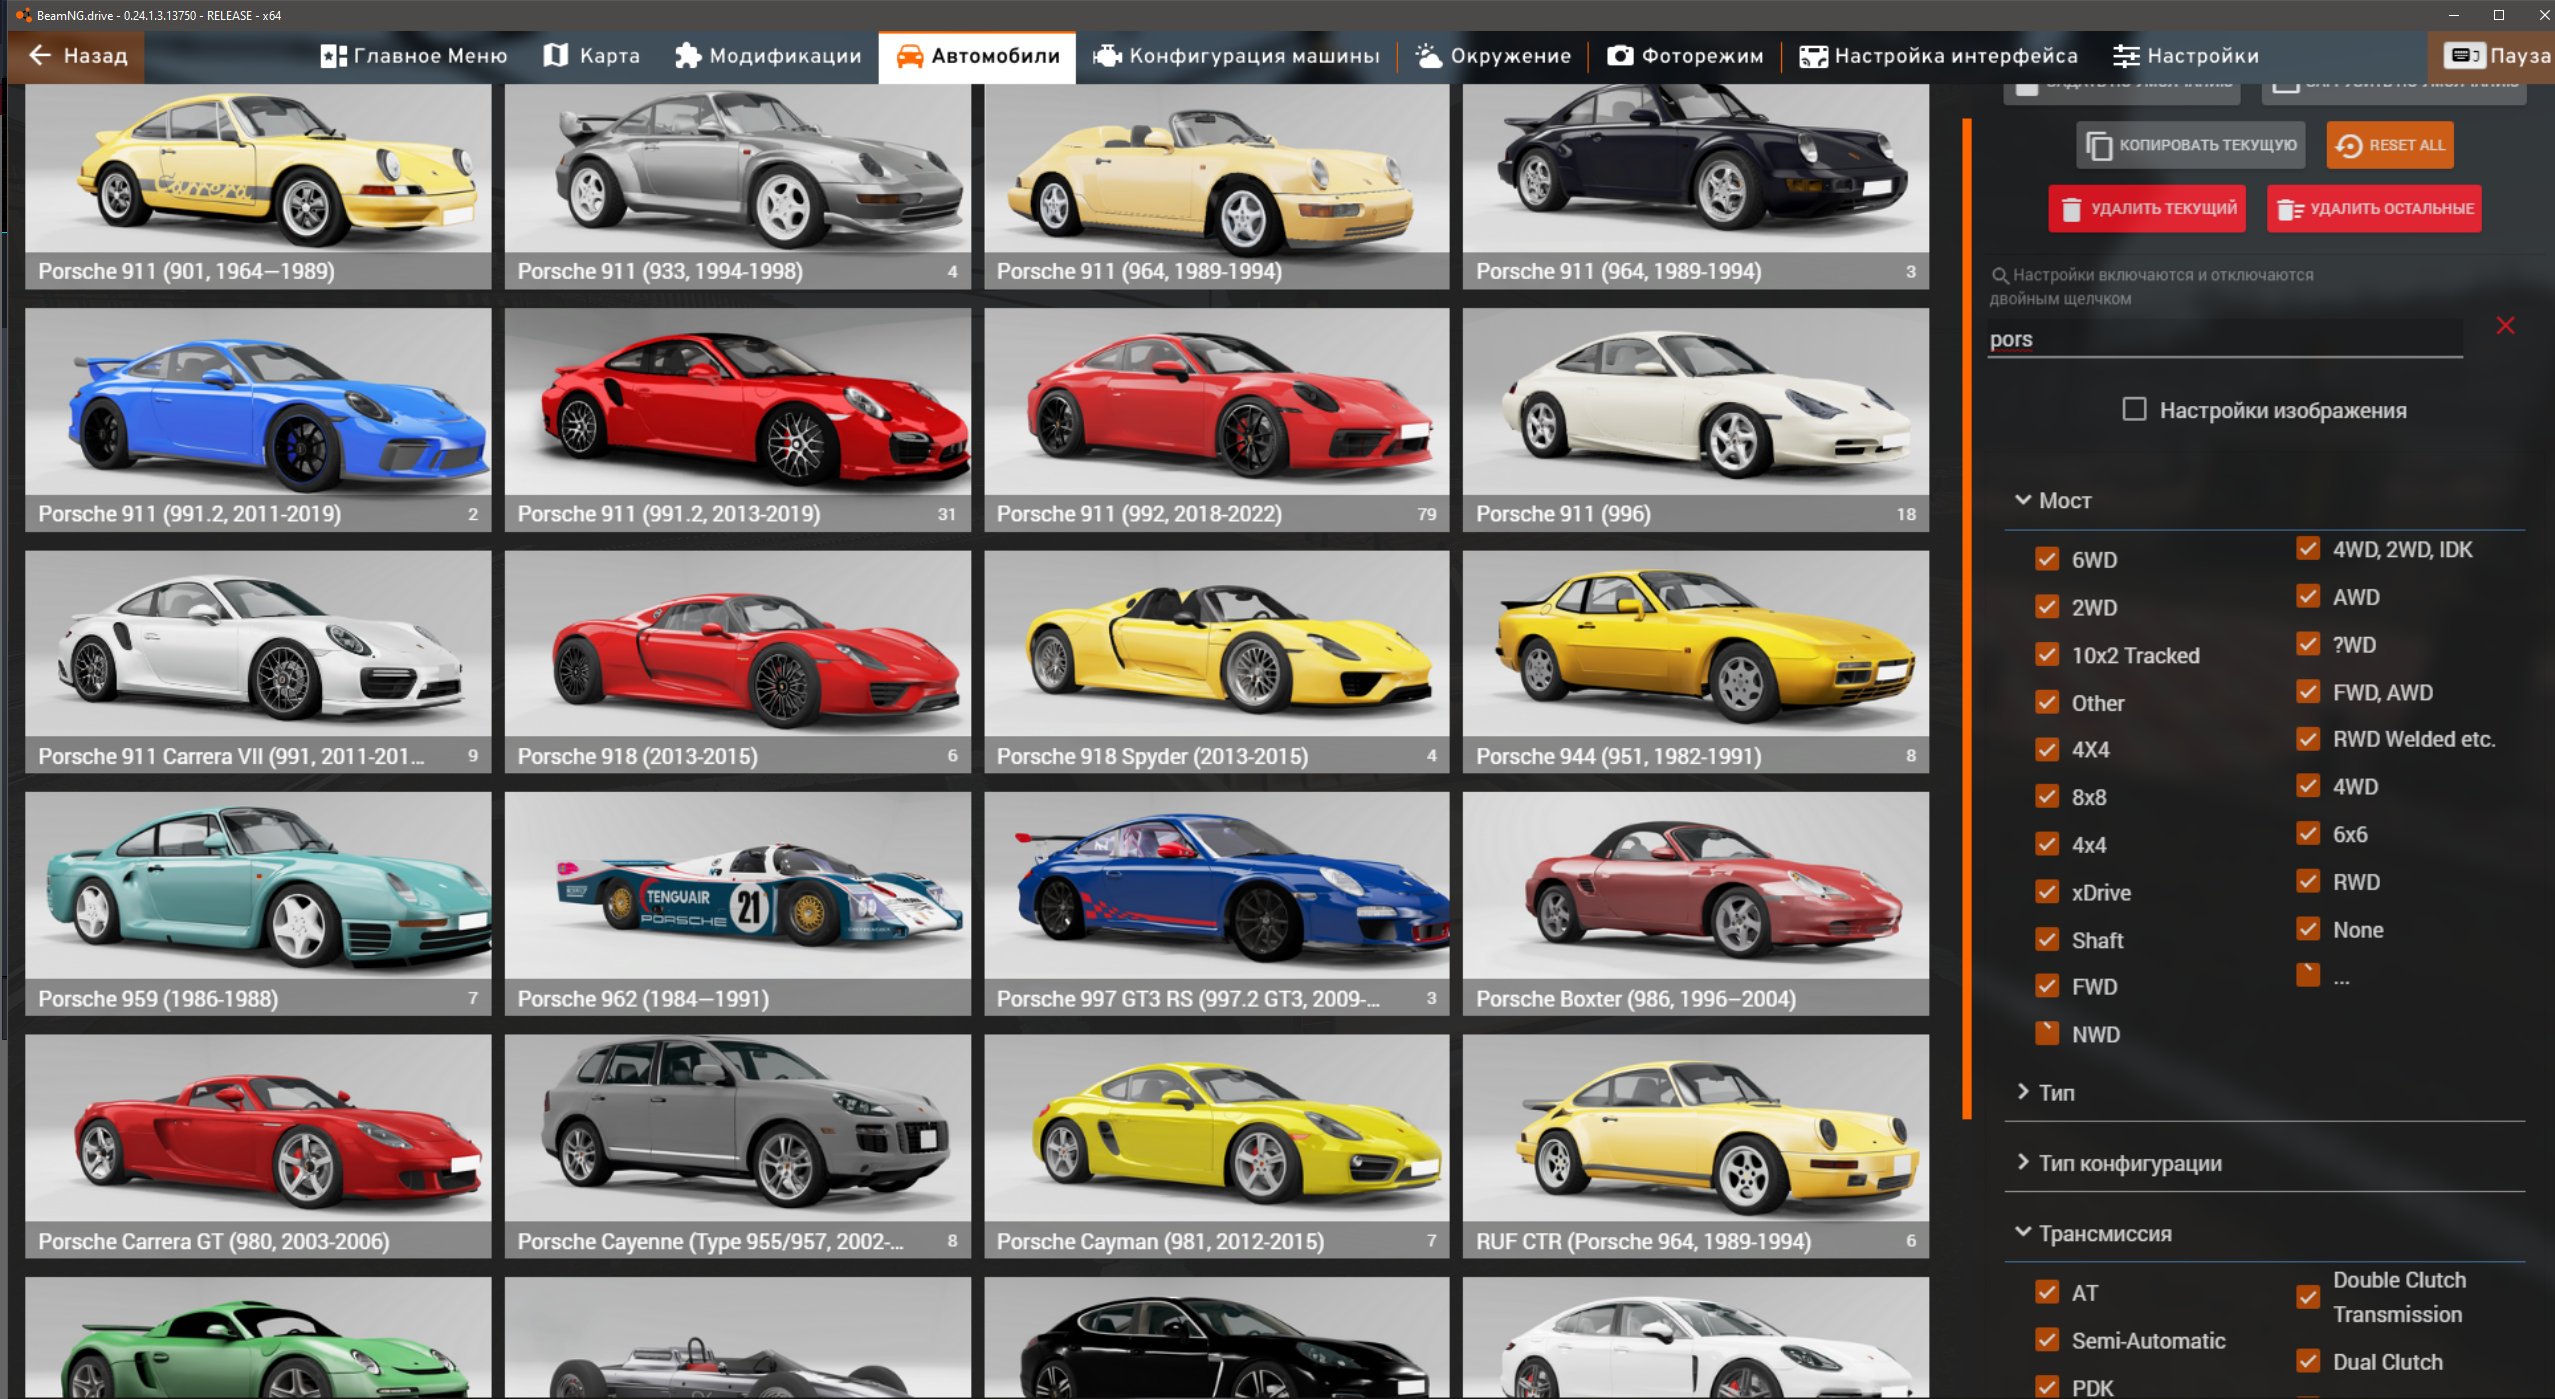Uncheck the None drivetrain filter
The image size is (2555, 1399).
2308,929
